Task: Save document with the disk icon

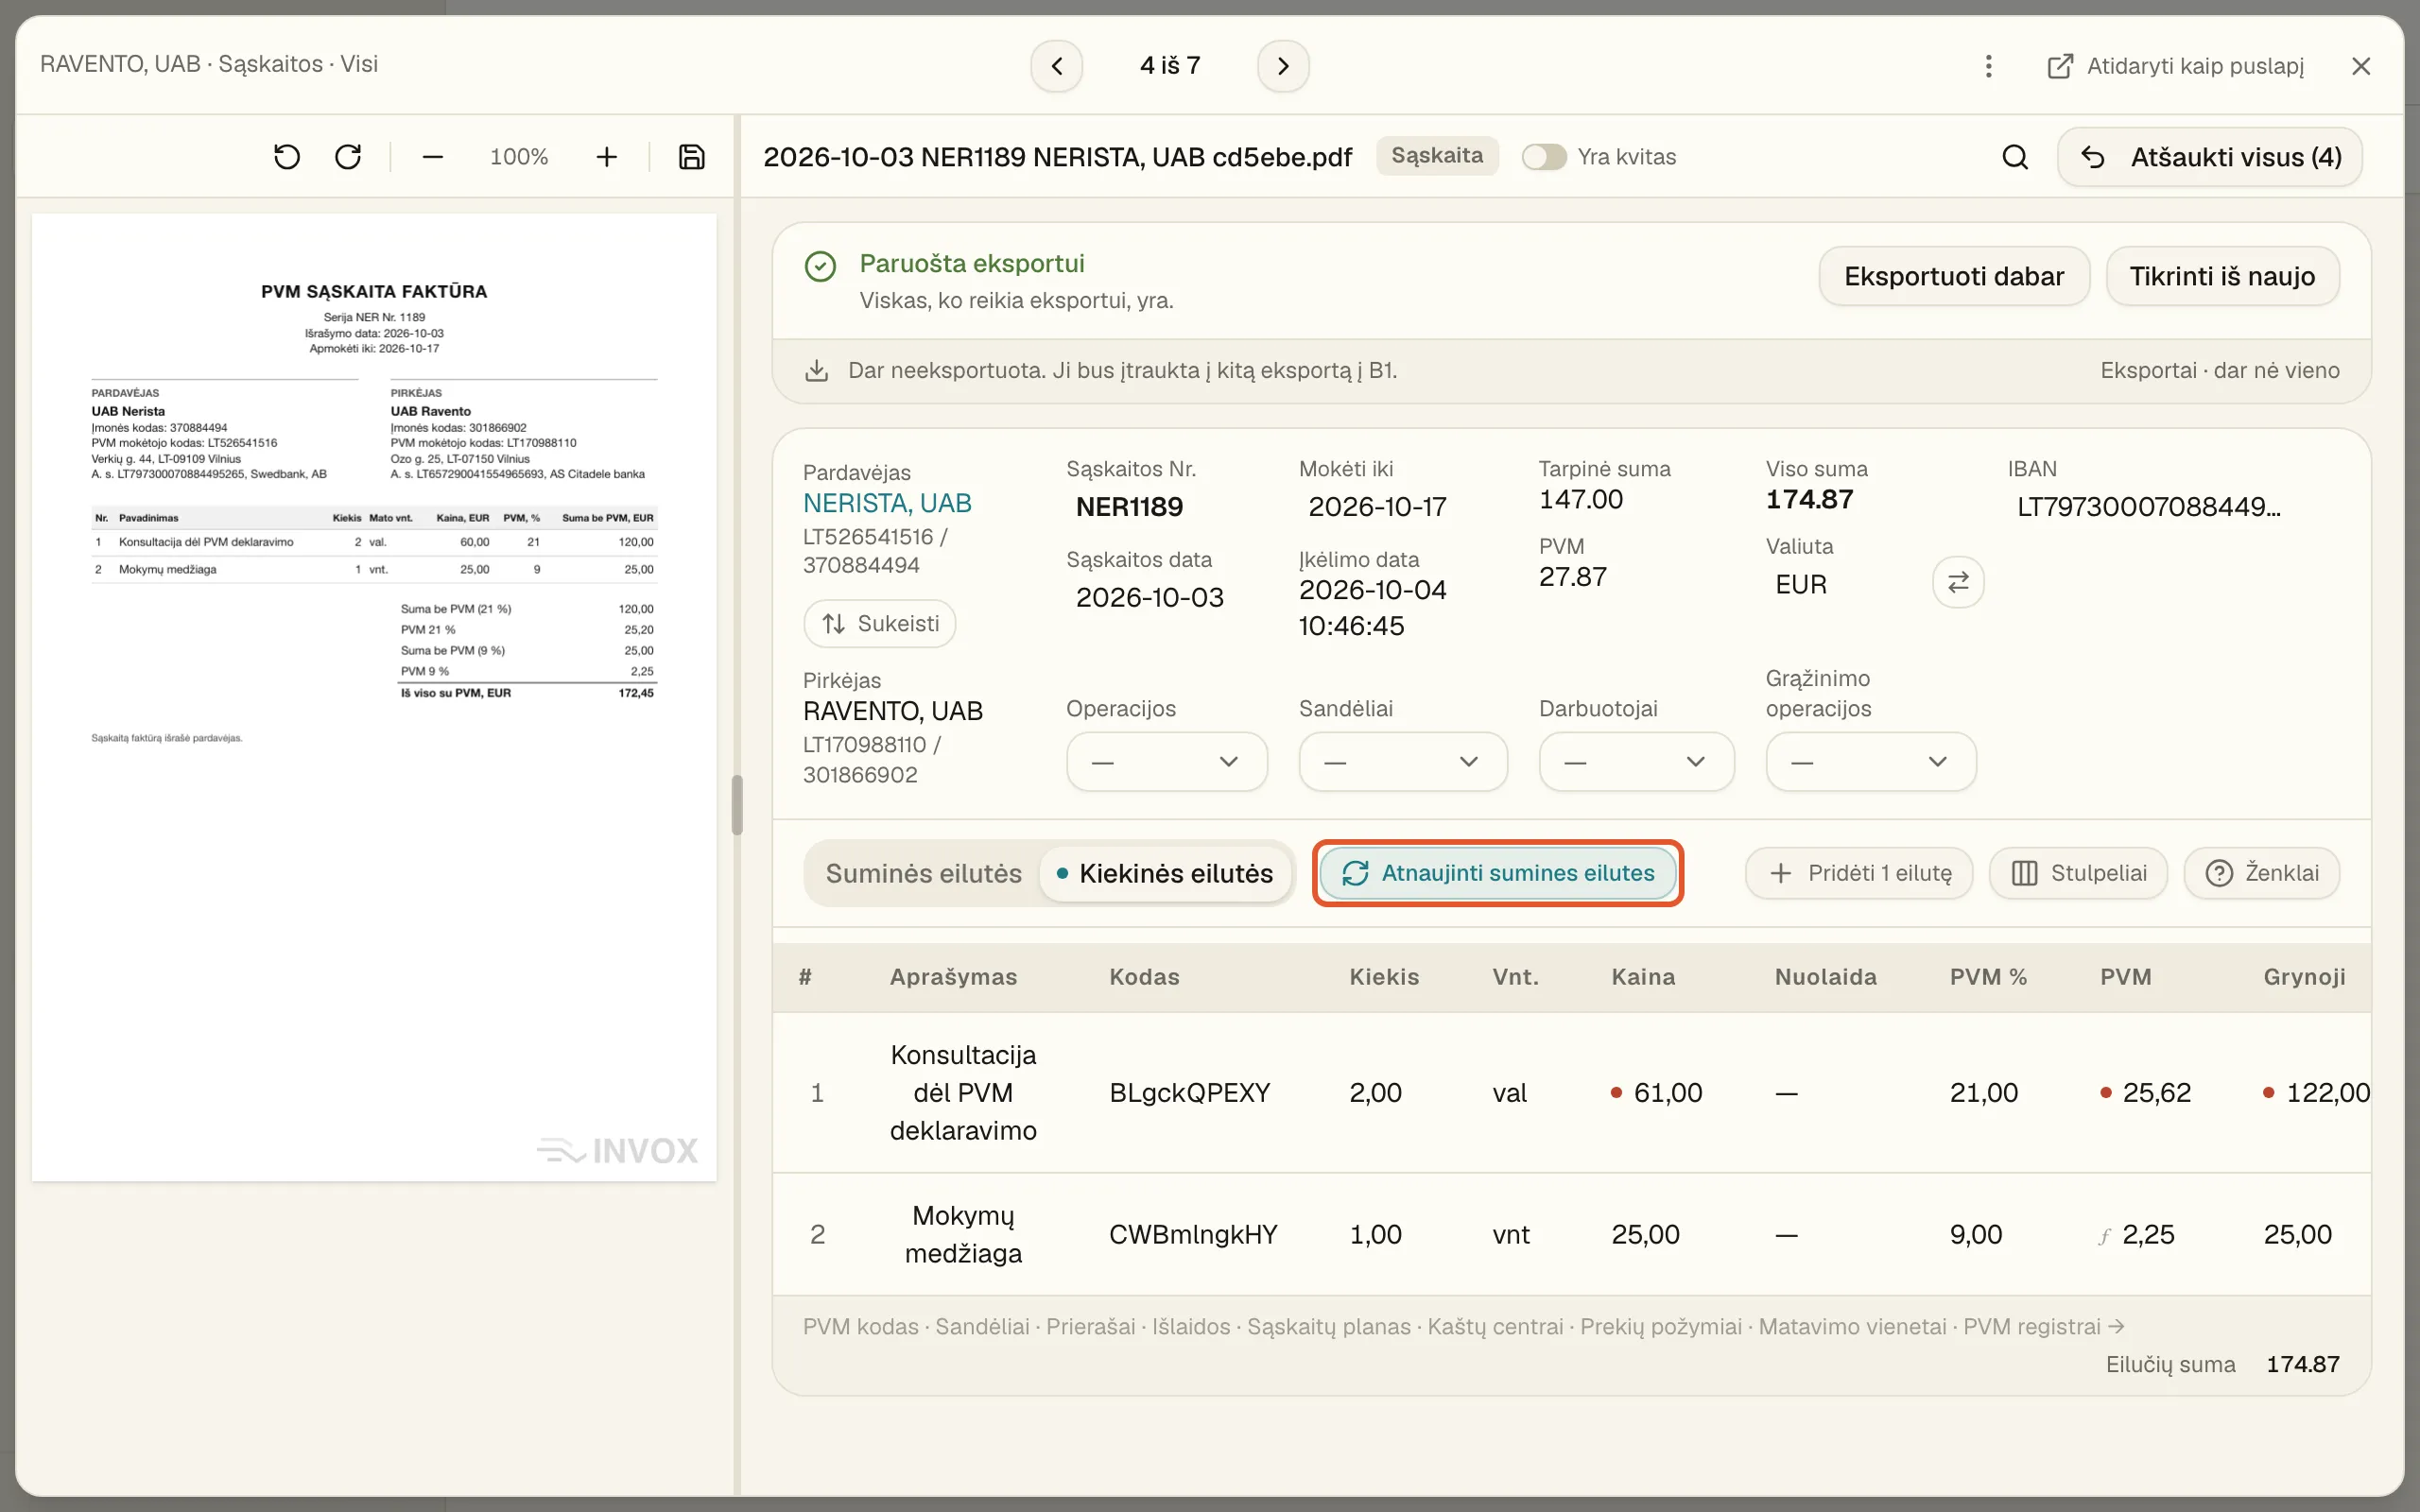Action: click(x=692, y=157)
